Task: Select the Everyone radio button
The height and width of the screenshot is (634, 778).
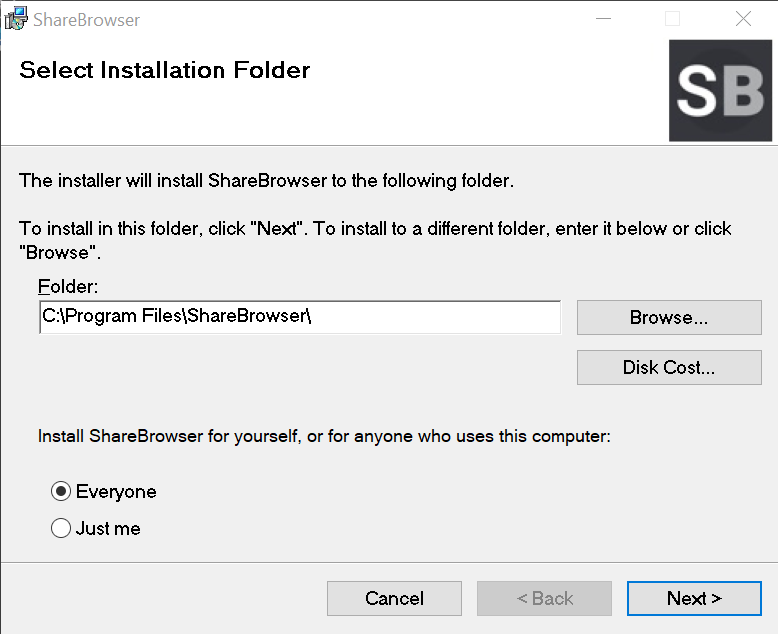Action: pyautogui.click(x=61, y=491)
